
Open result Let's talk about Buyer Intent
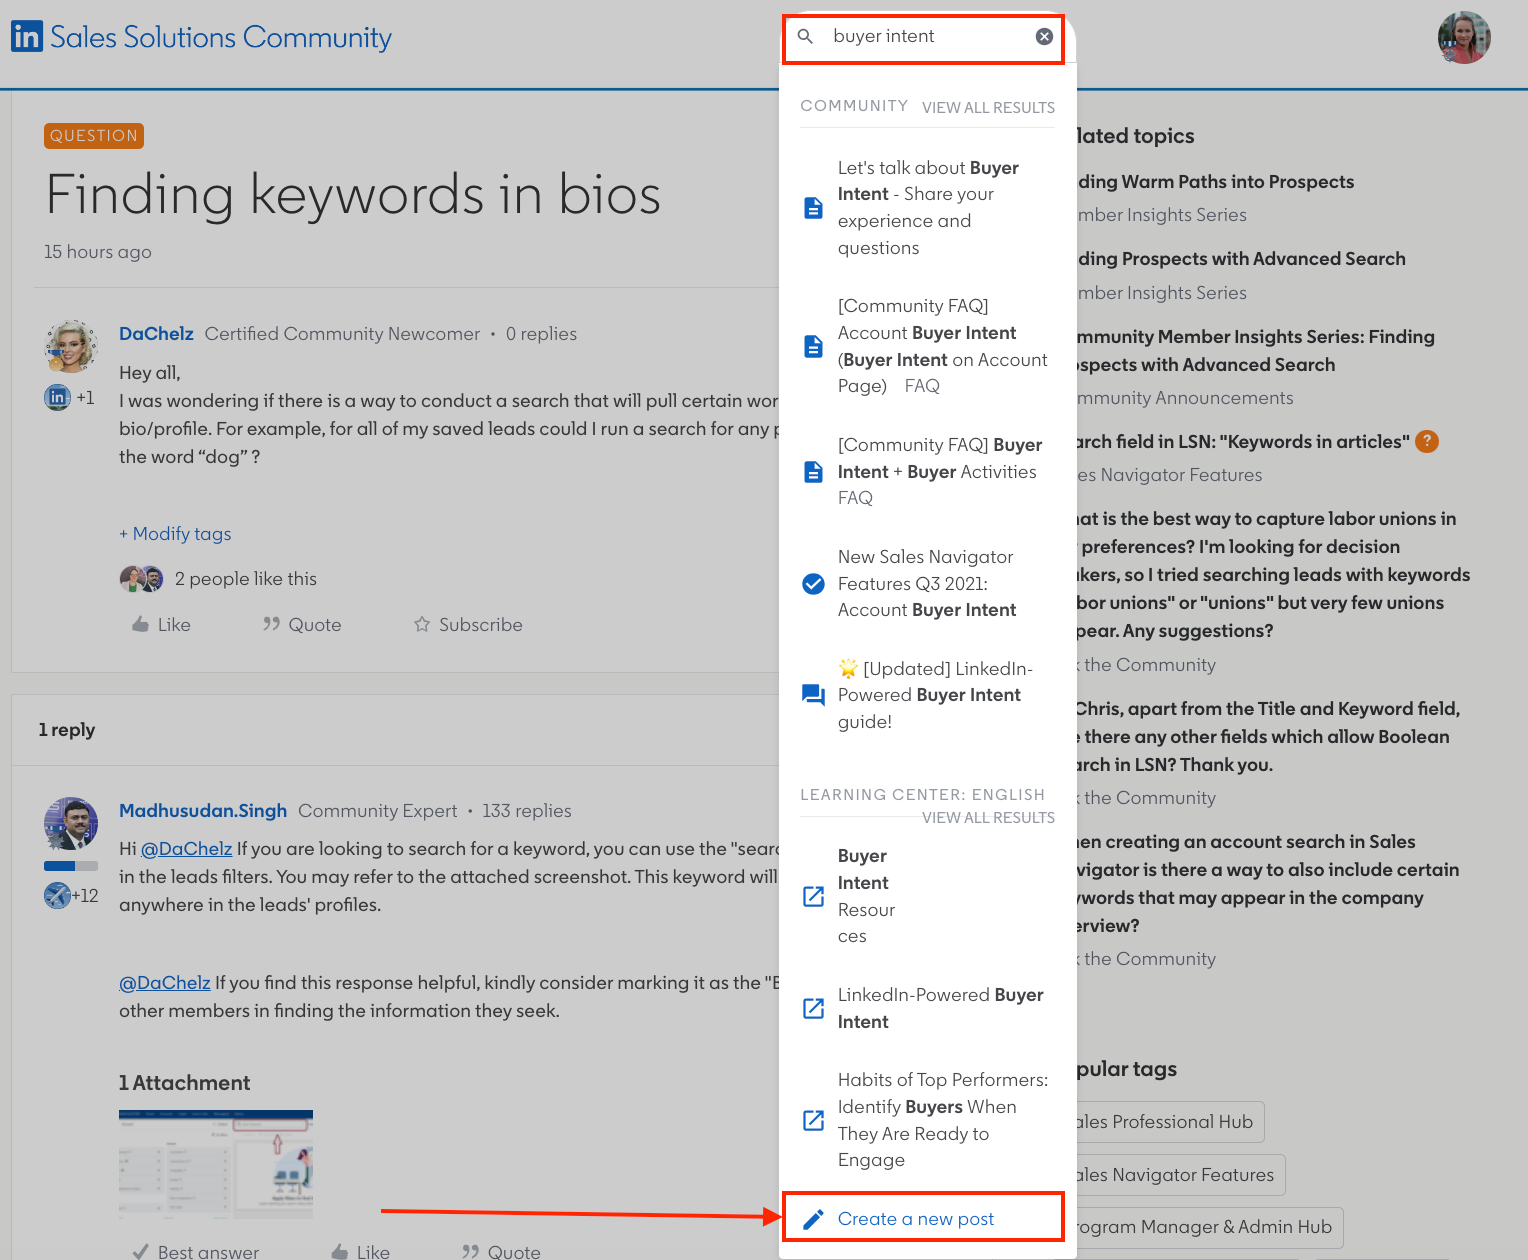click(928, 208)
